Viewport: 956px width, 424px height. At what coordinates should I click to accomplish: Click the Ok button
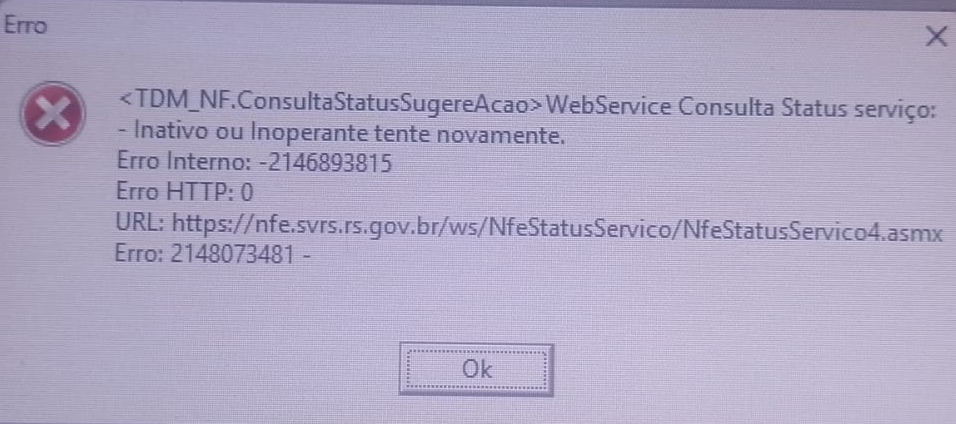tap(476, 370)
